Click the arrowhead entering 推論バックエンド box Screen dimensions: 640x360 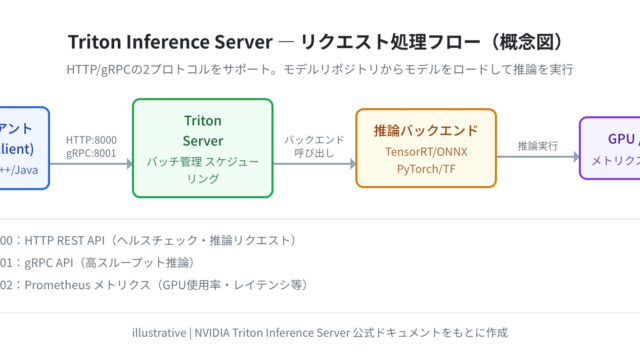353,164
